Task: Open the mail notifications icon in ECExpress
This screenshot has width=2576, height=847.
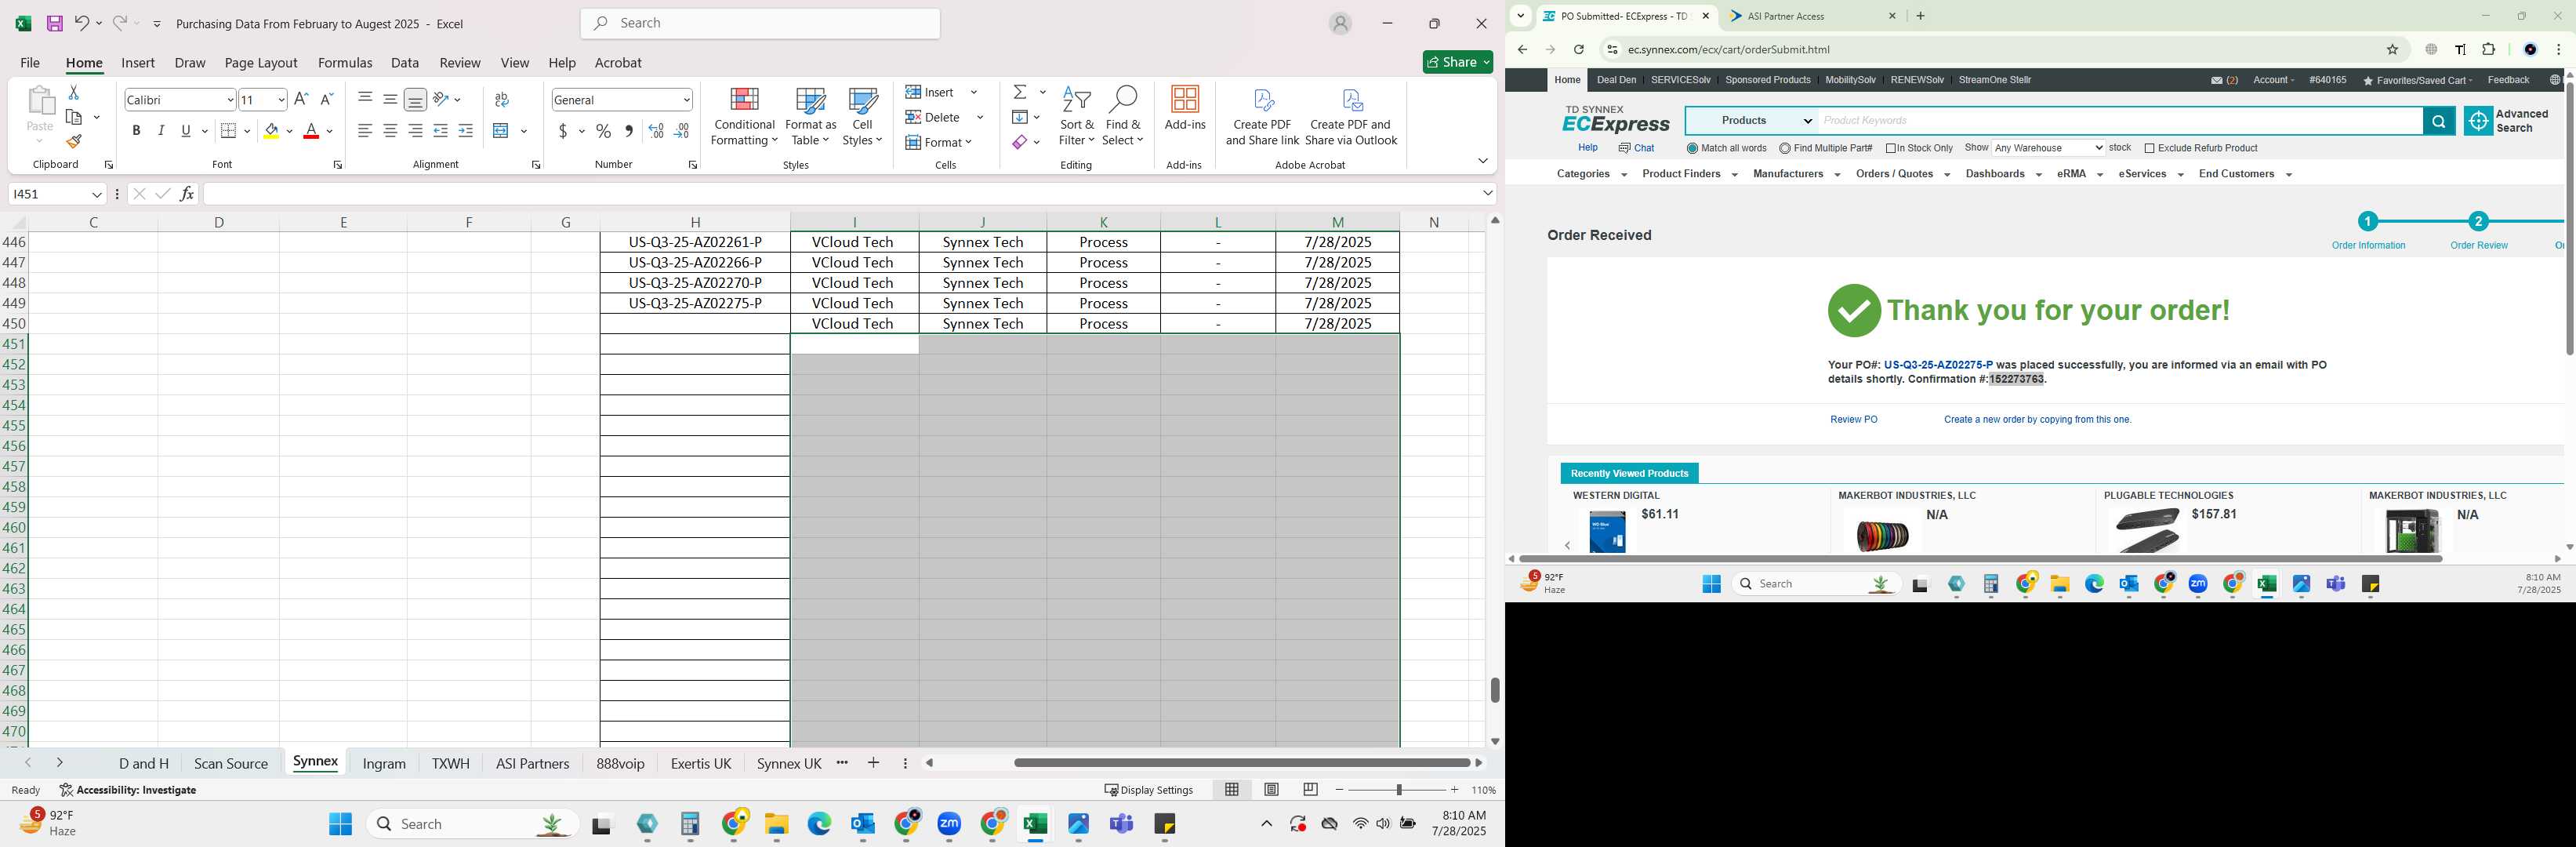Action: click(x=2217, y=81)
